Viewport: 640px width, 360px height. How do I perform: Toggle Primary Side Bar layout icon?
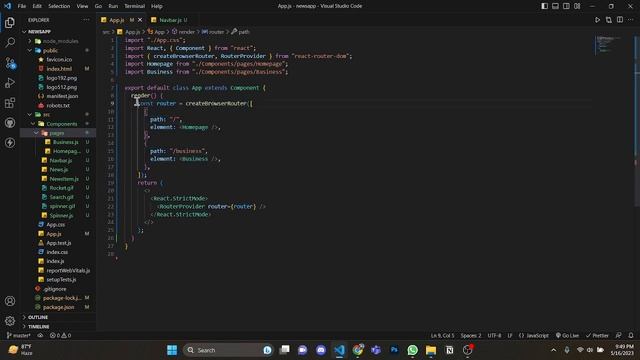544,6
